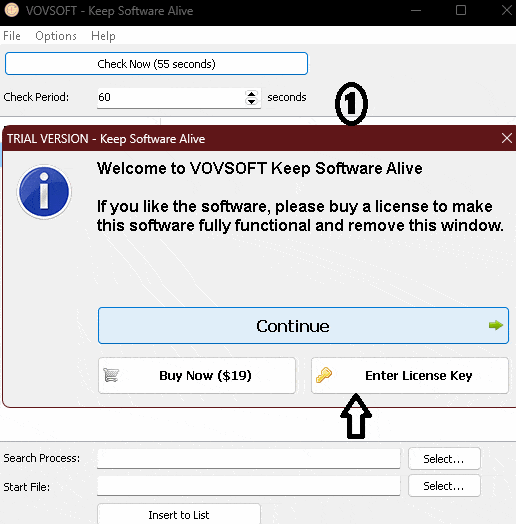This screenshot has width=529, height=524.
Task: Click Buy Now ($19) button
Action: click(x=197, y=376)
